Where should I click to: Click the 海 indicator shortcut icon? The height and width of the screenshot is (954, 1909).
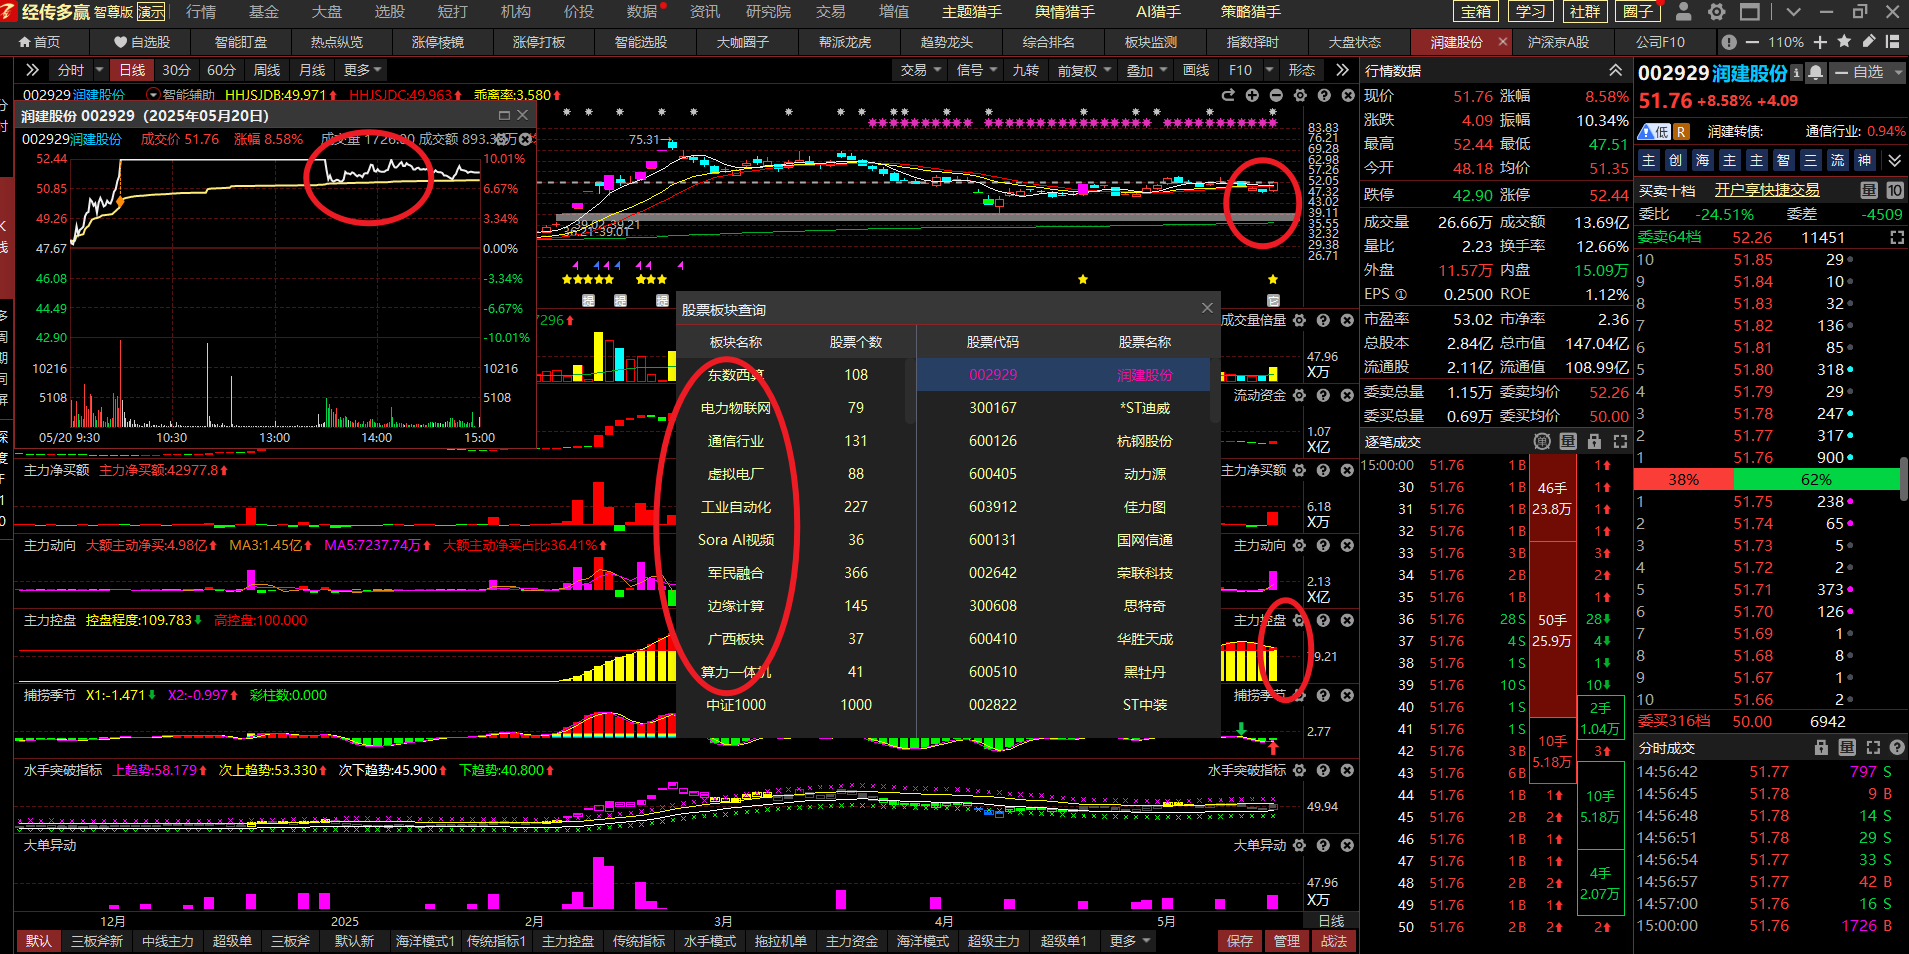pyautogui.click(x=1703, y=160)
